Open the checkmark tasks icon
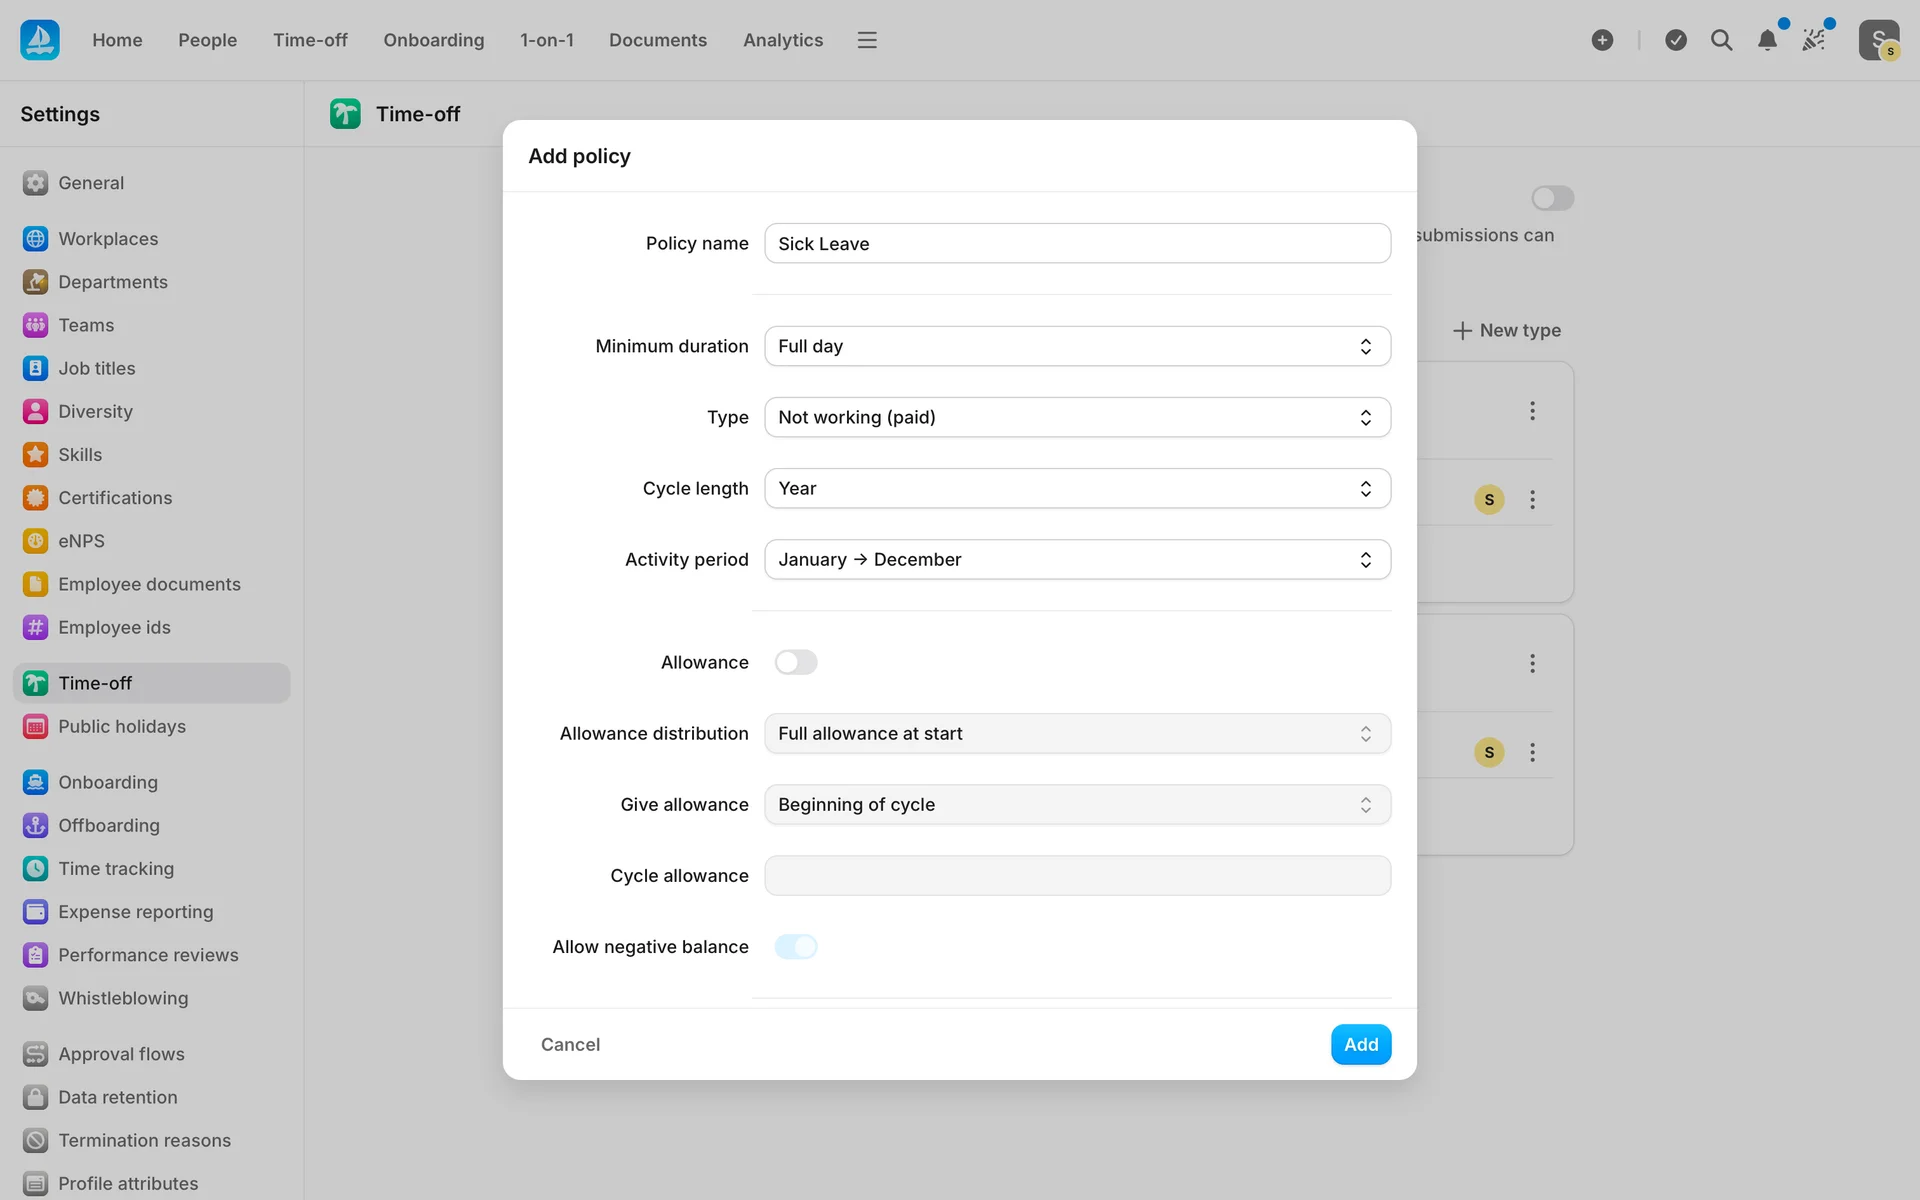The image size is (1920, 1200). [1676, 40]
